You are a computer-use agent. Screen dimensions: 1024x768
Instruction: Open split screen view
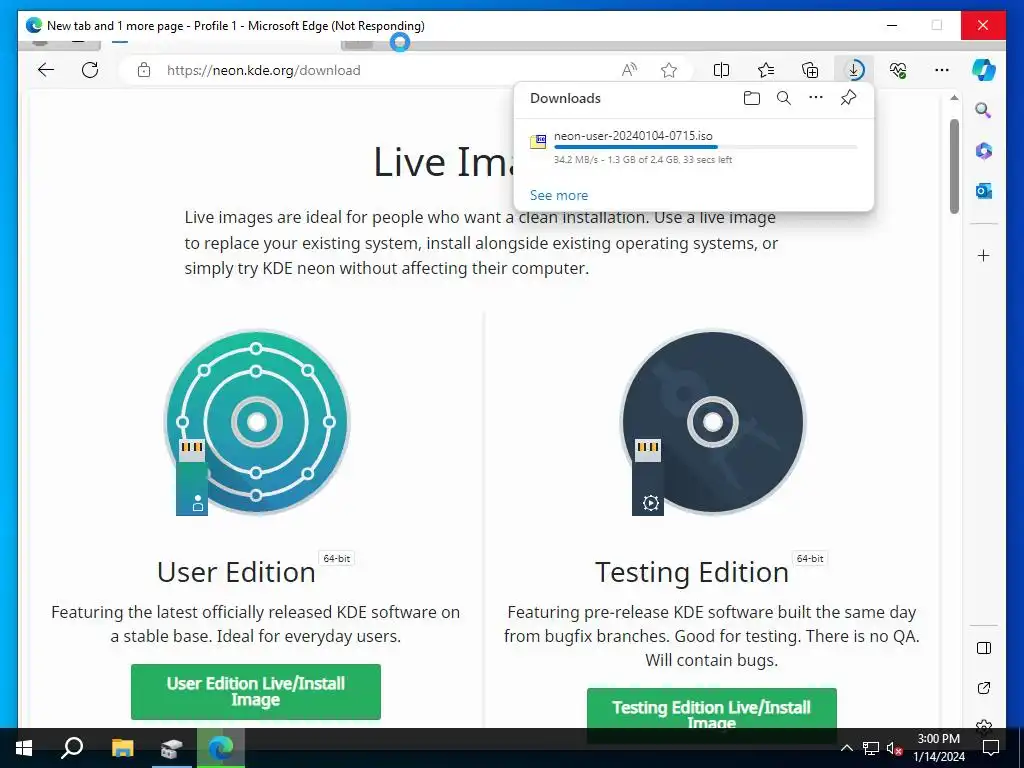(x=721, y=70)
